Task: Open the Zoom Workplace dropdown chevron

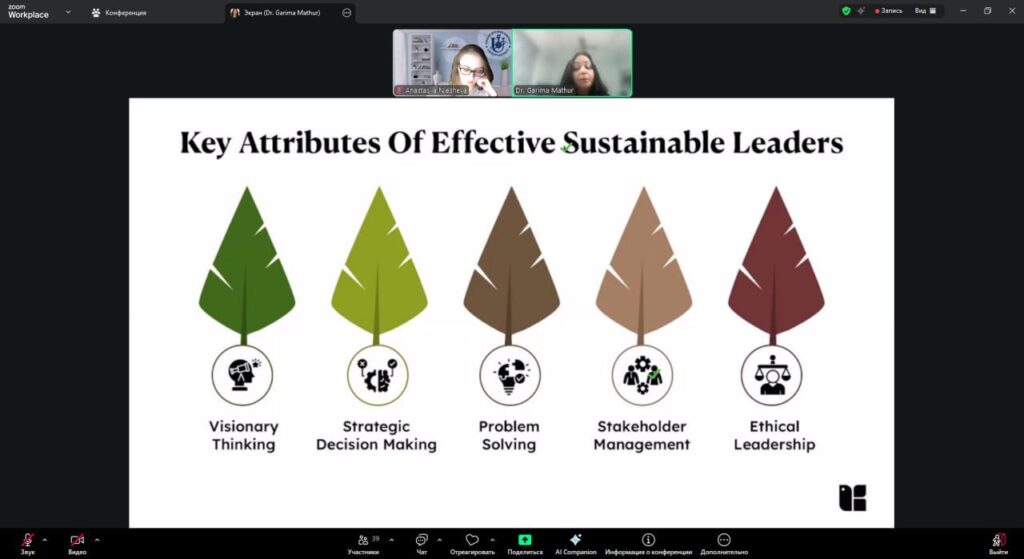Action: tap(68, 12)
